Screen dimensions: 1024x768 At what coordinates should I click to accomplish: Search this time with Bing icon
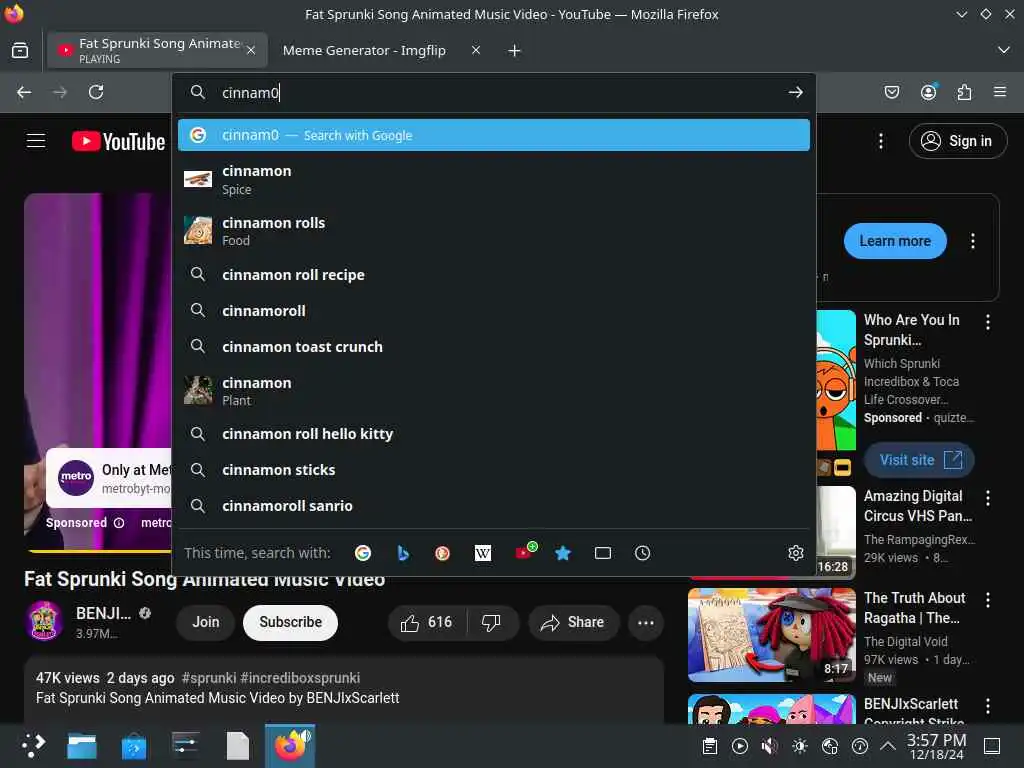coord(403,553)
